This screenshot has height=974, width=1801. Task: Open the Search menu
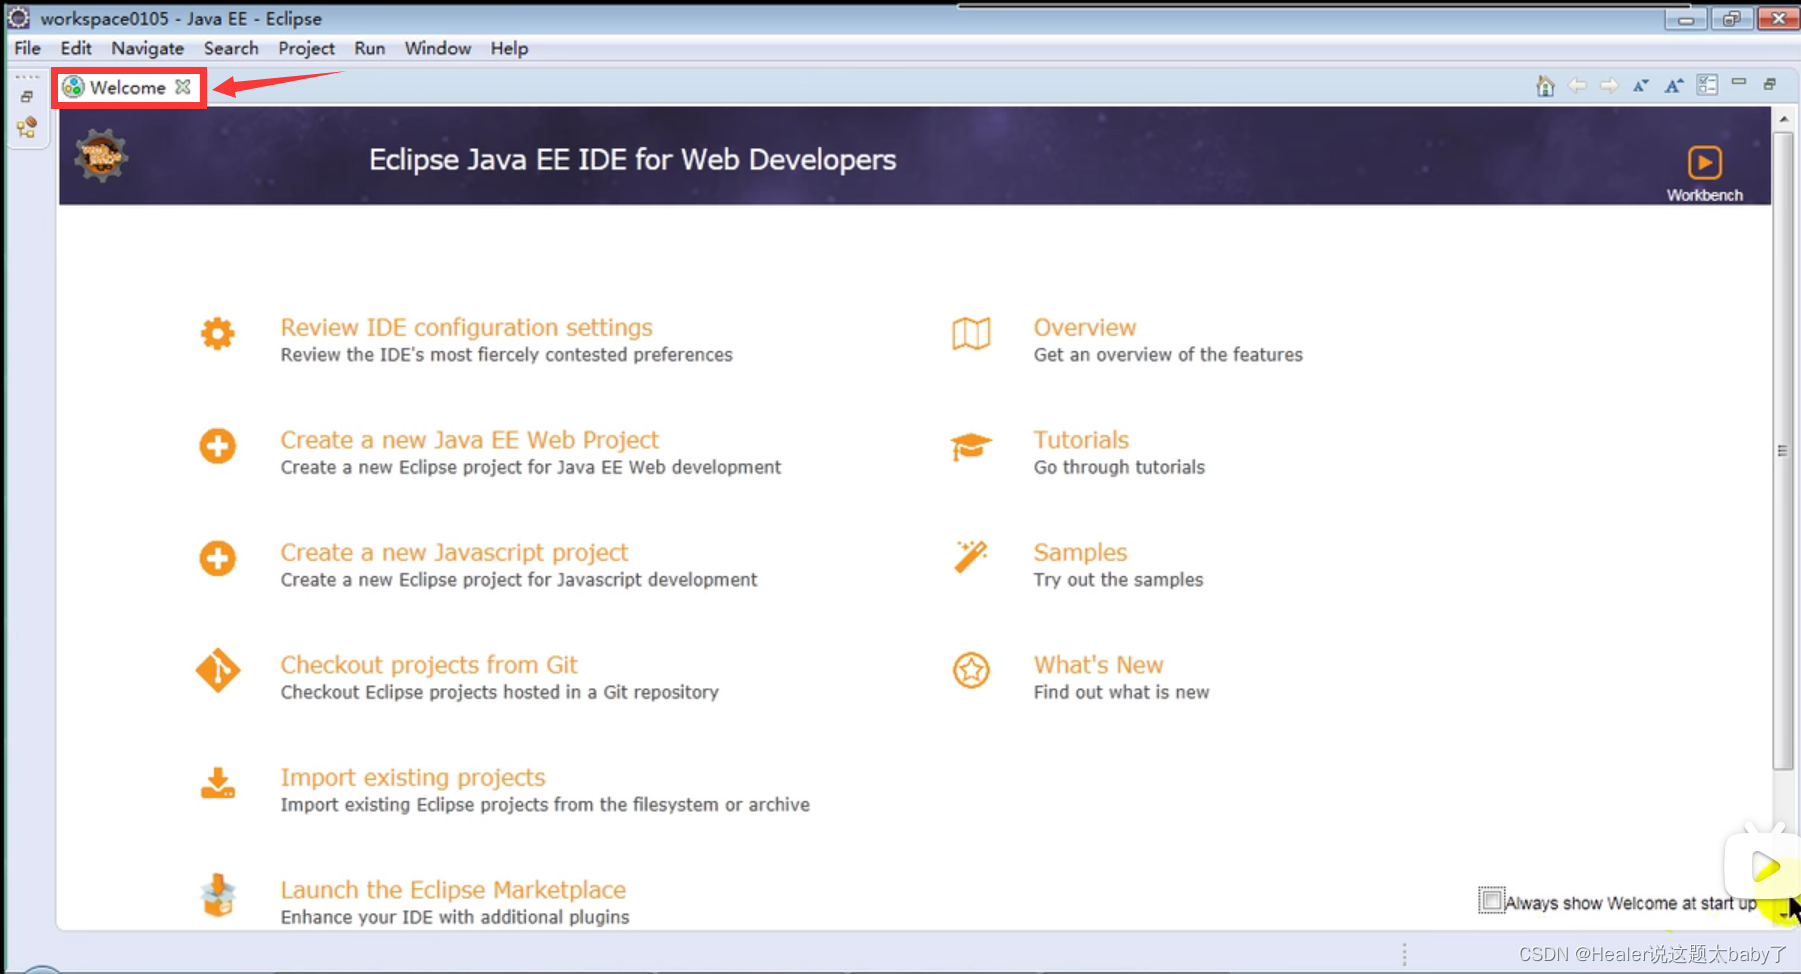click(231, 48)
